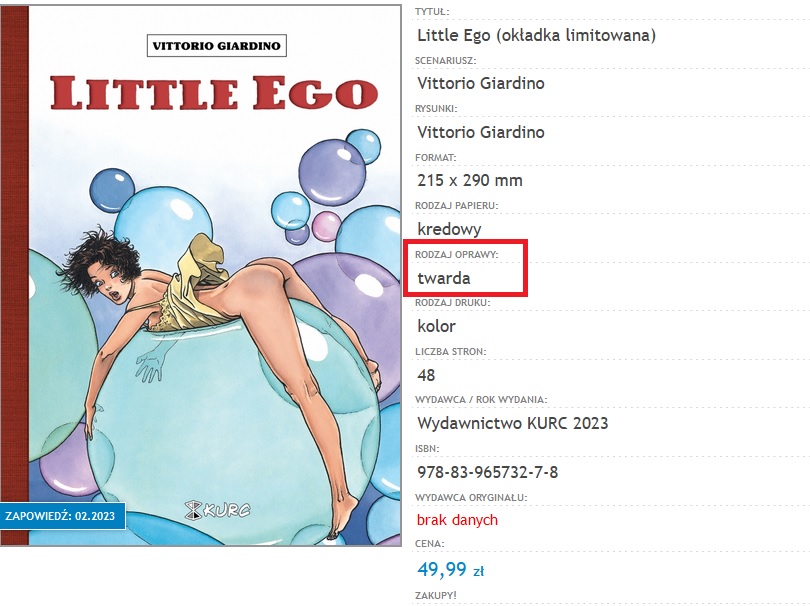Image resolution: width=810 pixels, height=606 pixels.
Task: Click the ZAPOWIEDŹ: 02.2023 badge
Action: [x=61, y=516]
